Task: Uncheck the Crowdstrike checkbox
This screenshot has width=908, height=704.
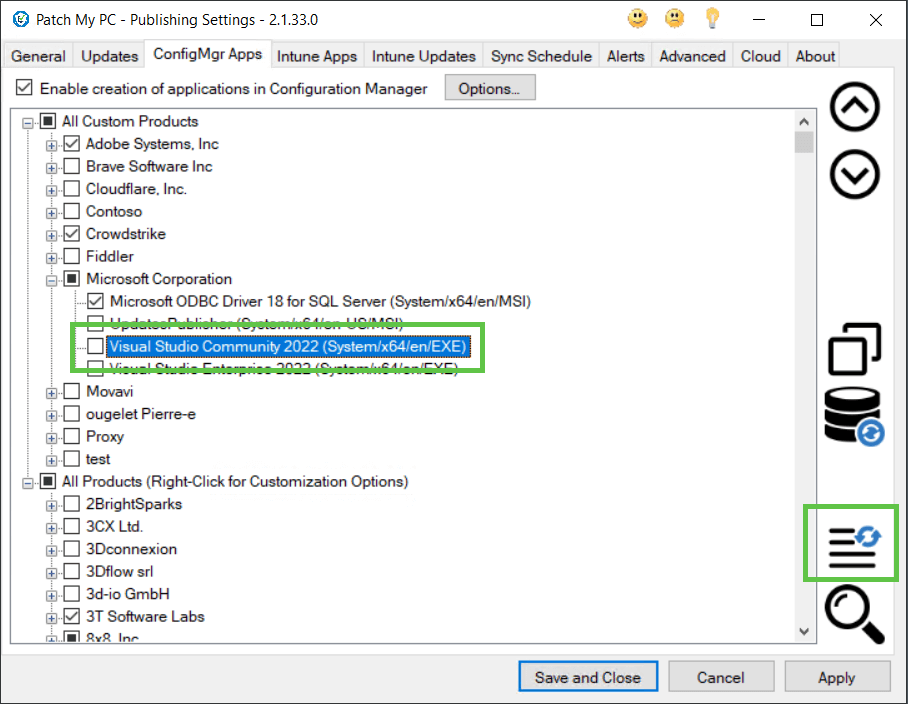Action: point(72,234)
